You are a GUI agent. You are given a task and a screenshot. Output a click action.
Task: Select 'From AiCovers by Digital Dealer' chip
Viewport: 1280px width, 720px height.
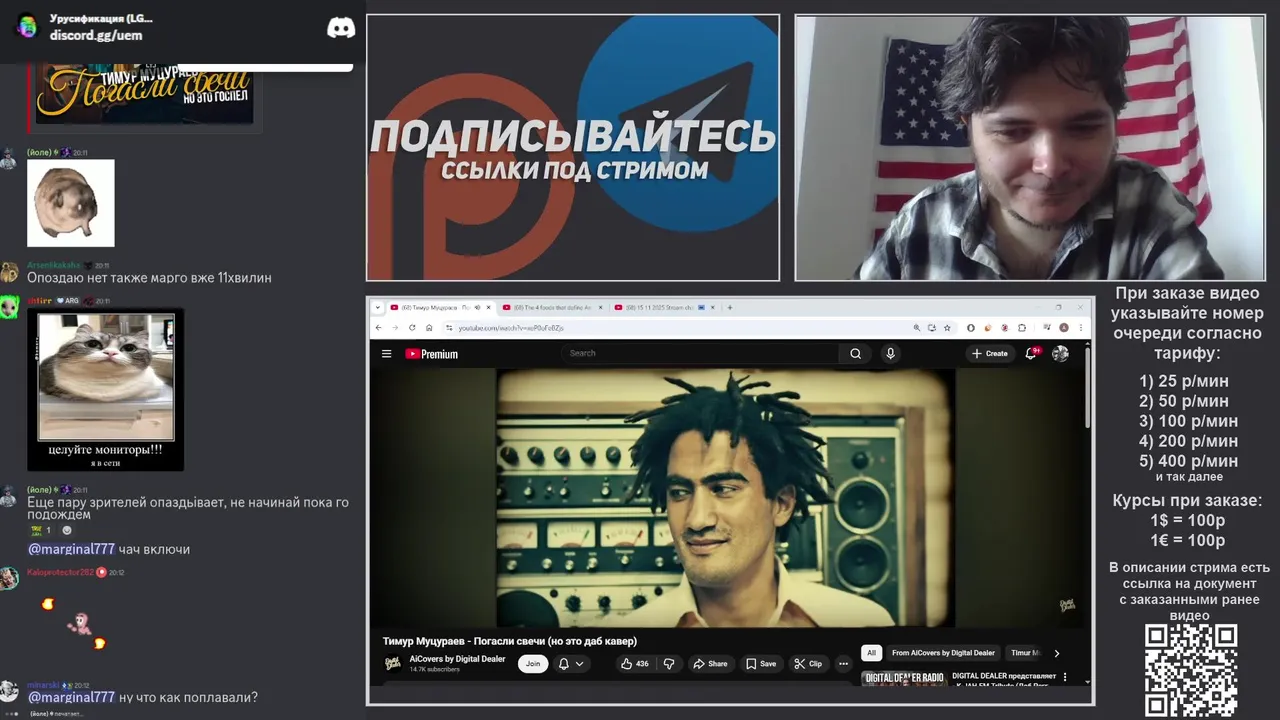pyautogui.click(x=943, y=653)
